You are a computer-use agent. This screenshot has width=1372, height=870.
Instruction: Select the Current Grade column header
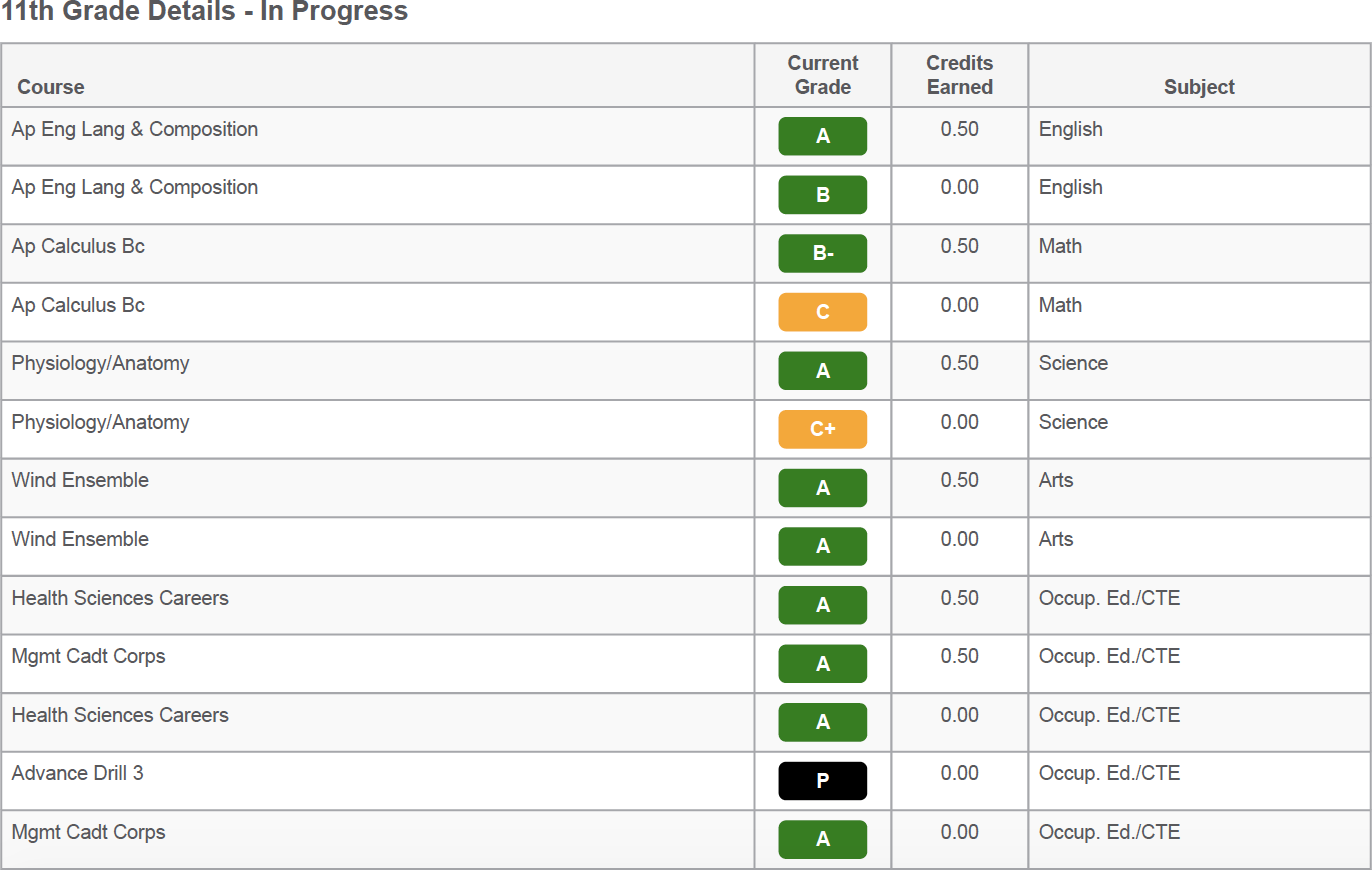pos(823,75)
